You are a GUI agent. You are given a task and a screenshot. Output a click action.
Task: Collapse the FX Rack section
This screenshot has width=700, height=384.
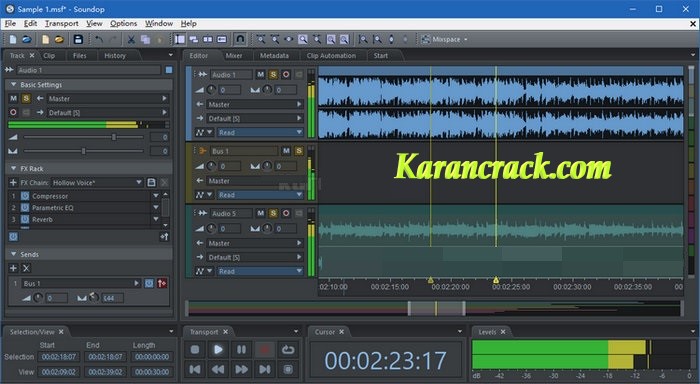[x=13, y=168]
